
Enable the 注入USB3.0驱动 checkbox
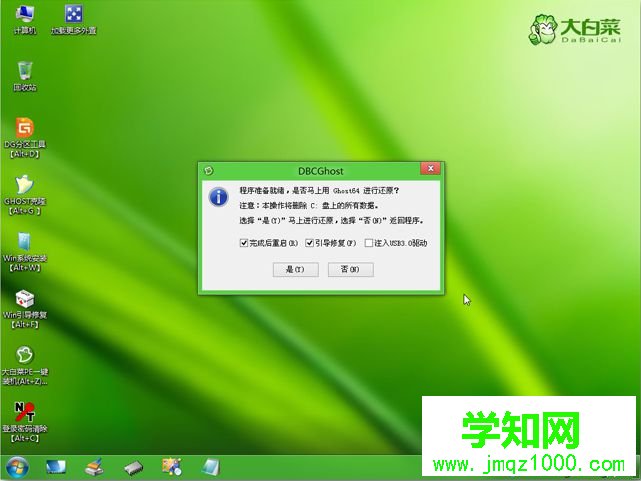pos(369,243)
